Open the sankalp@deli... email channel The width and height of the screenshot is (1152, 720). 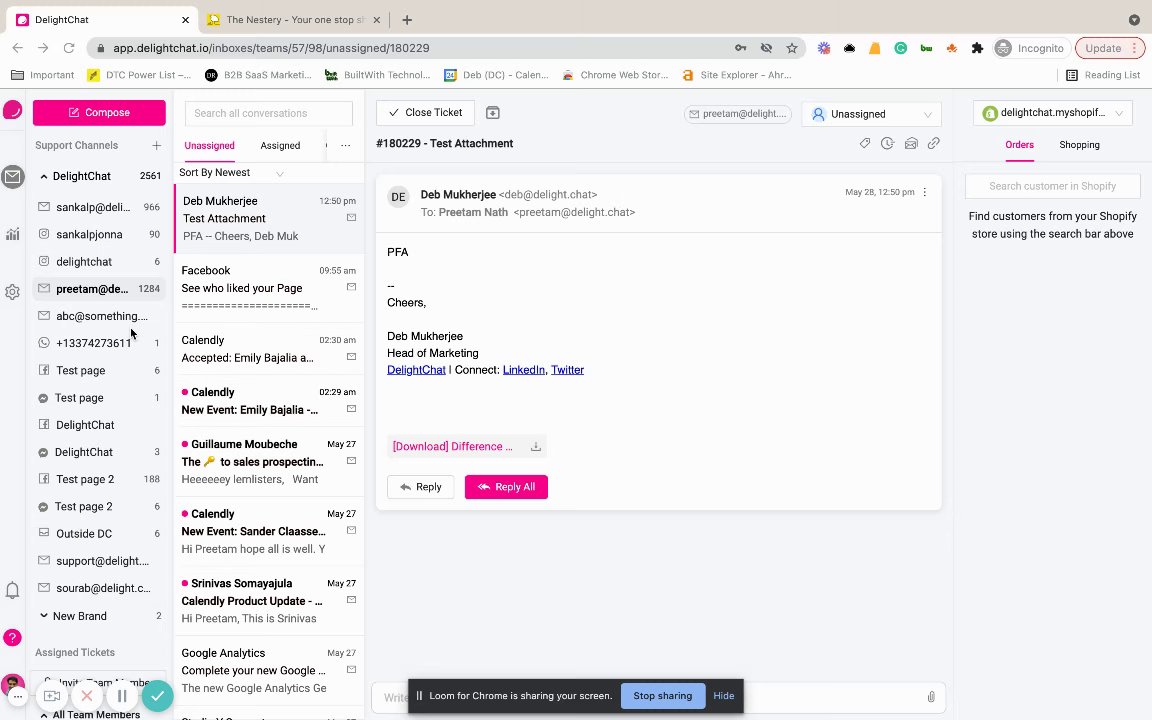click(x=99, y=207)
